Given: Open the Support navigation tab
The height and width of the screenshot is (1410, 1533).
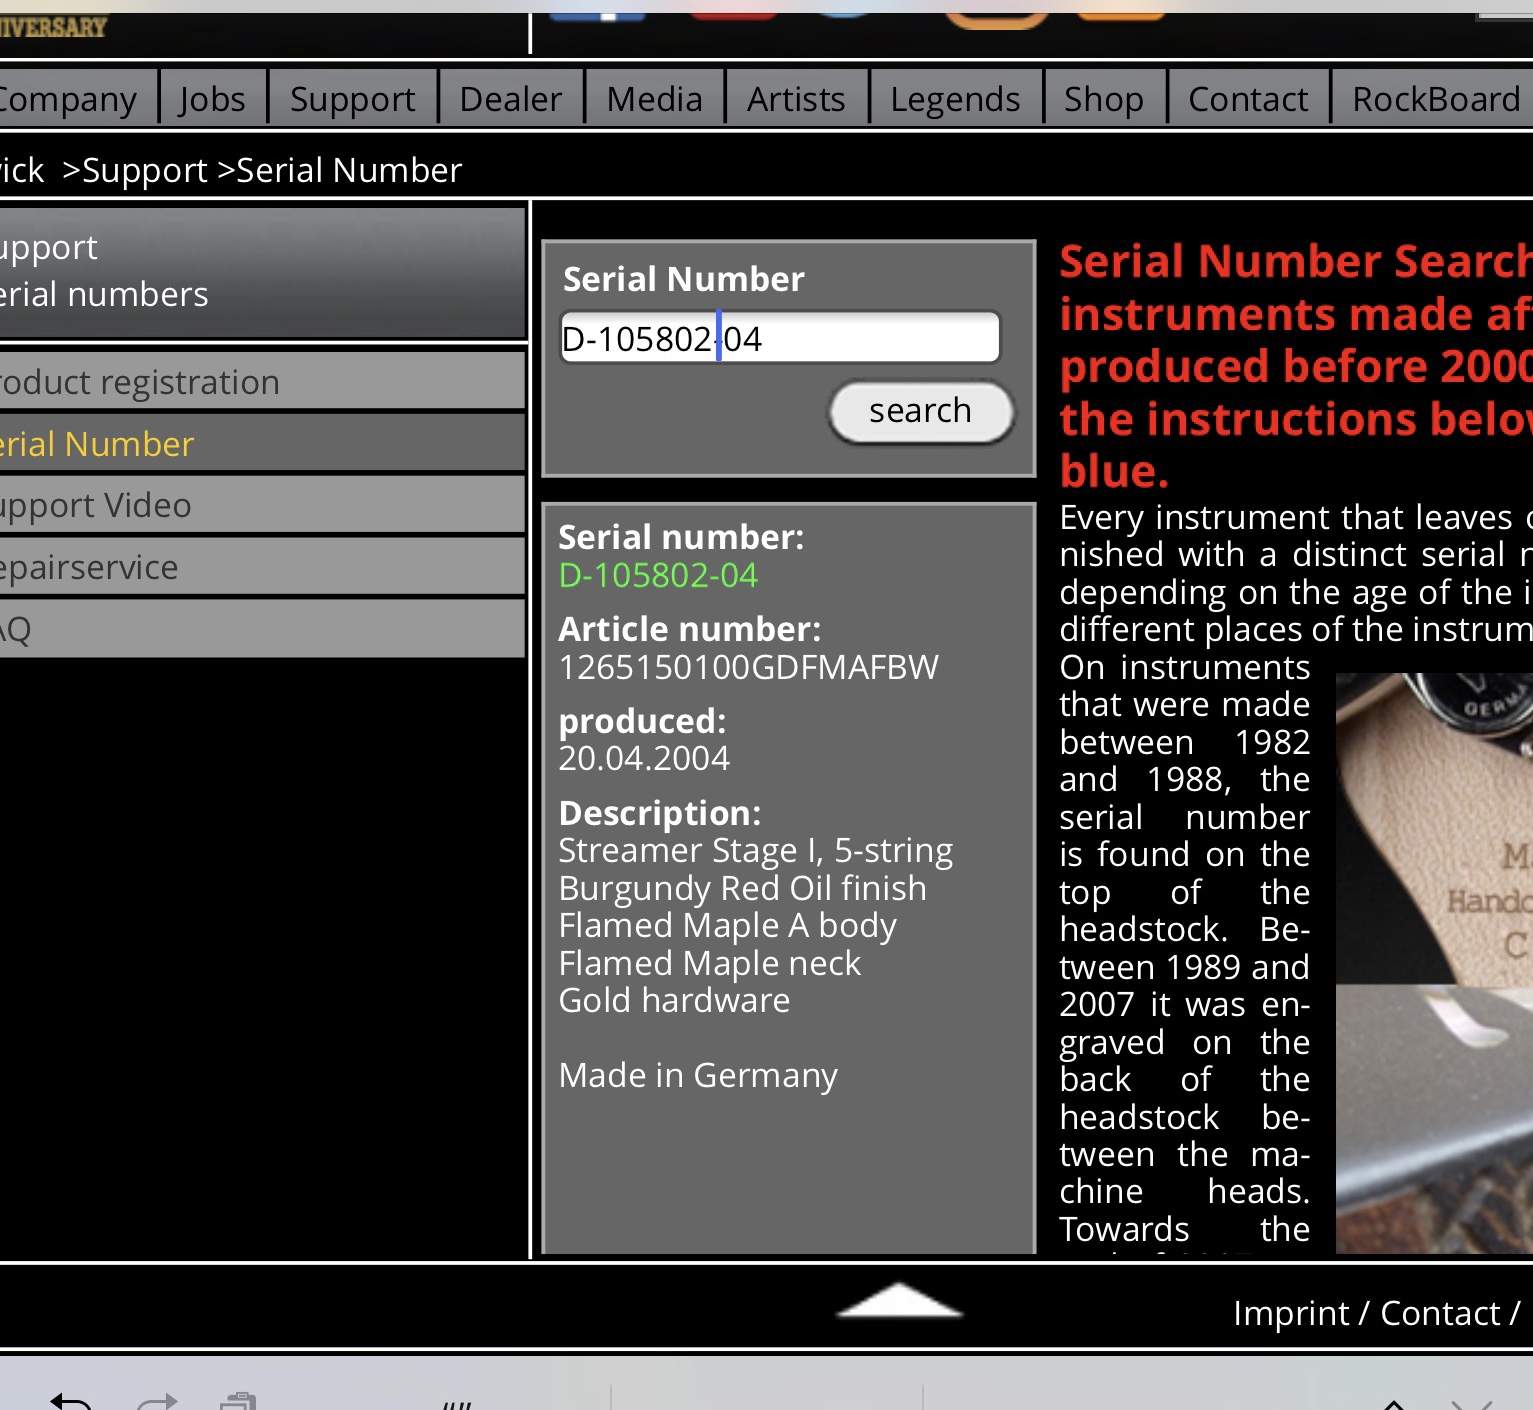Looking at the screenshot, I should tap(352, 99).
